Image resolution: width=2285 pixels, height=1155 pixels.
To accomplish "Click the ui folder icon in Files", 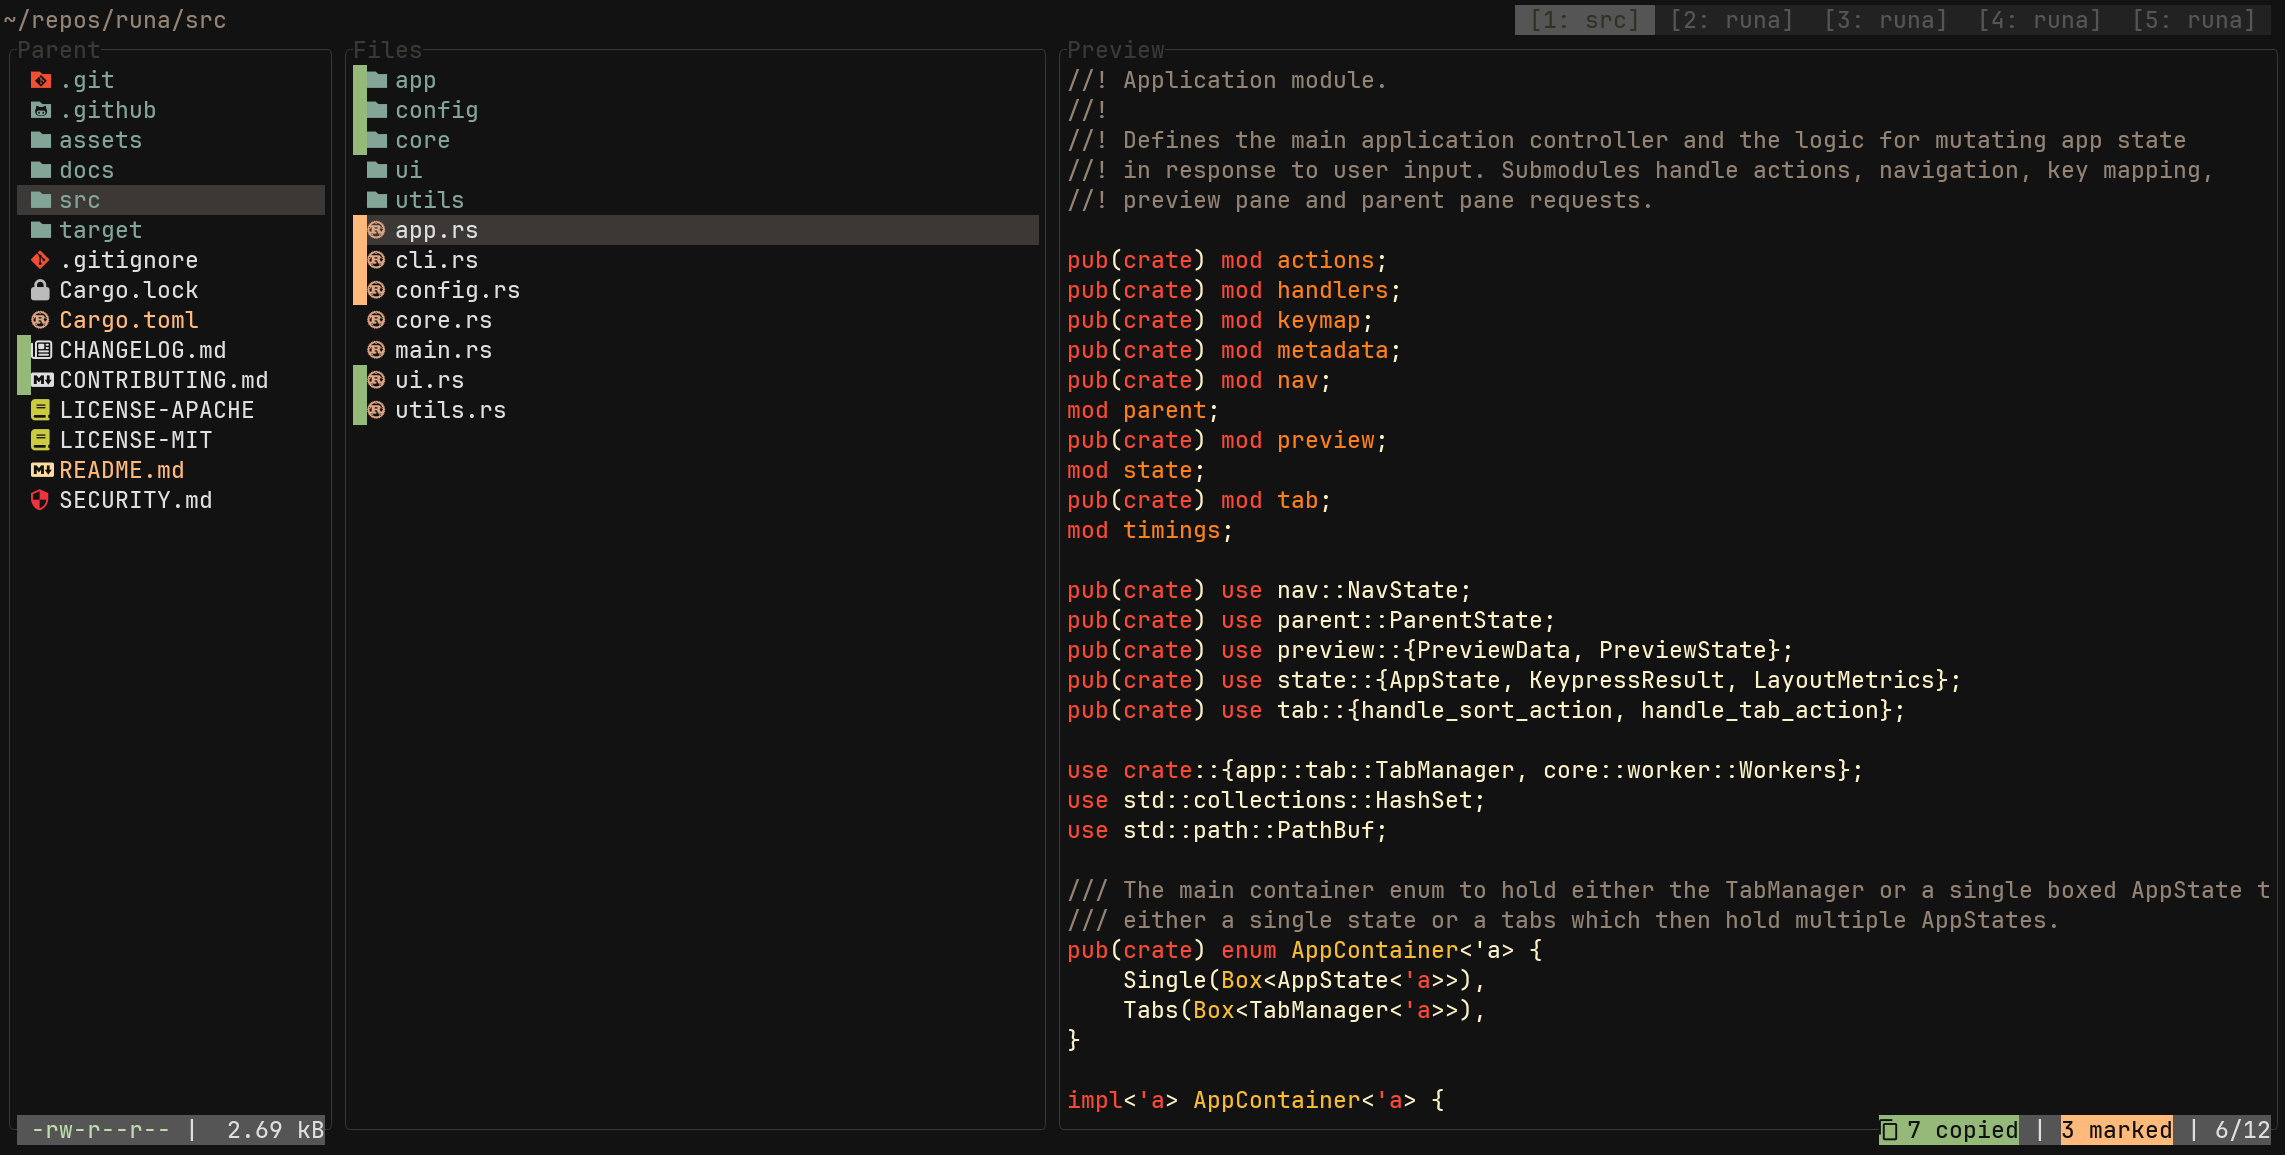I will [377, 170].
